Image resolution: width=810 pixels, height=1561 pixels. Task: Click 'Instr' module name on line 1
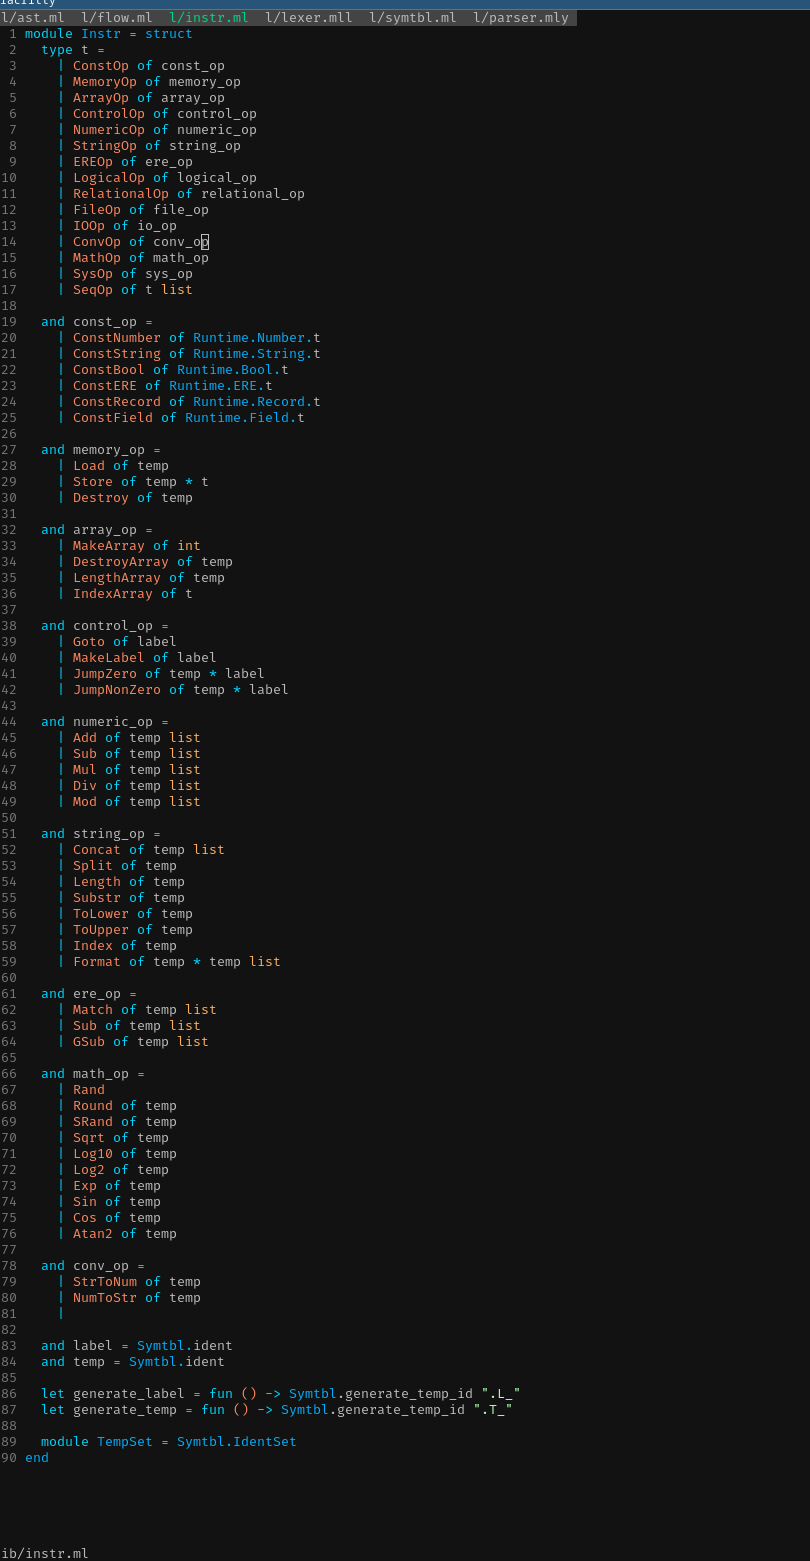click(x=101, y=34)
